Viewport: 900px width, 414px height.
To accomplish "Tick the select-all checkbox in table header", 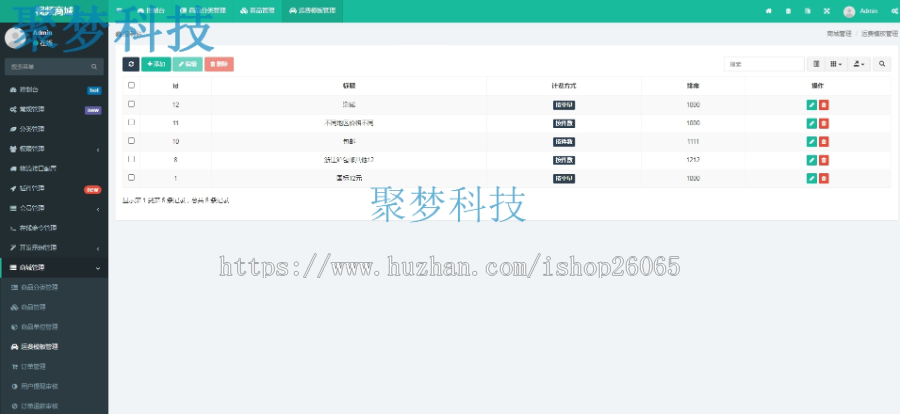I will tap(131, 86).
